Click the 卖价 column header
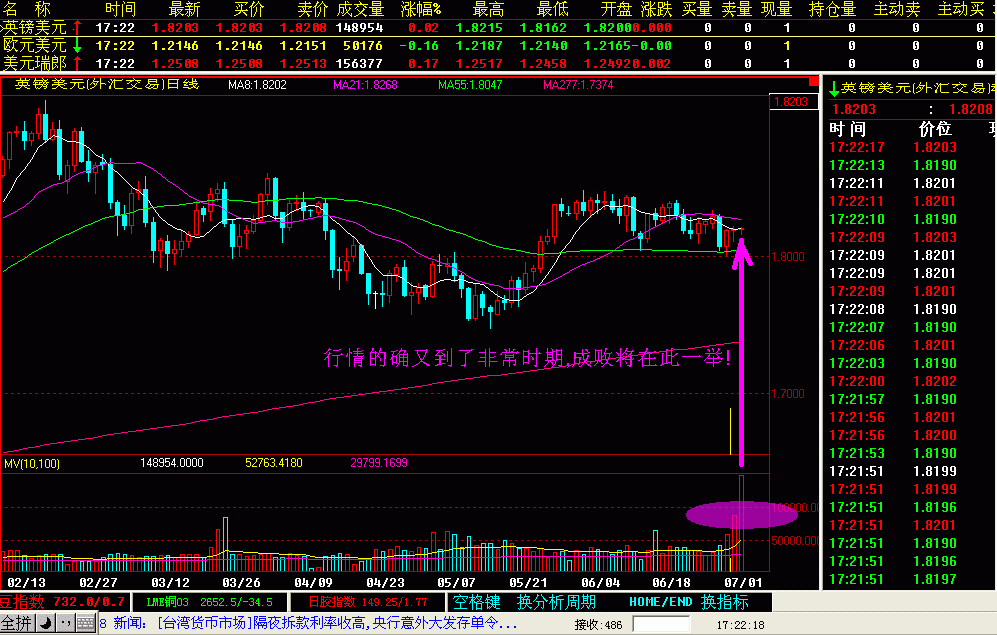The height and width of the screenshot is (635, 997). click(313, 10)
